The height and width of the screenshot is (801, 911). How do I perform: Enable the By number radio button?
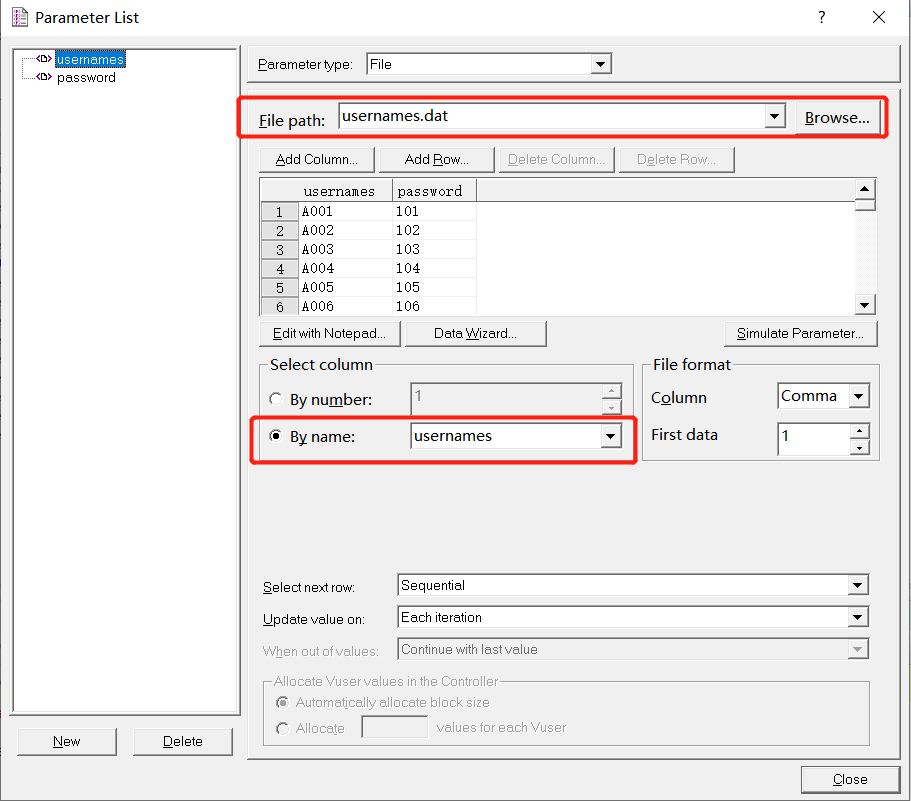pos(276,398)
